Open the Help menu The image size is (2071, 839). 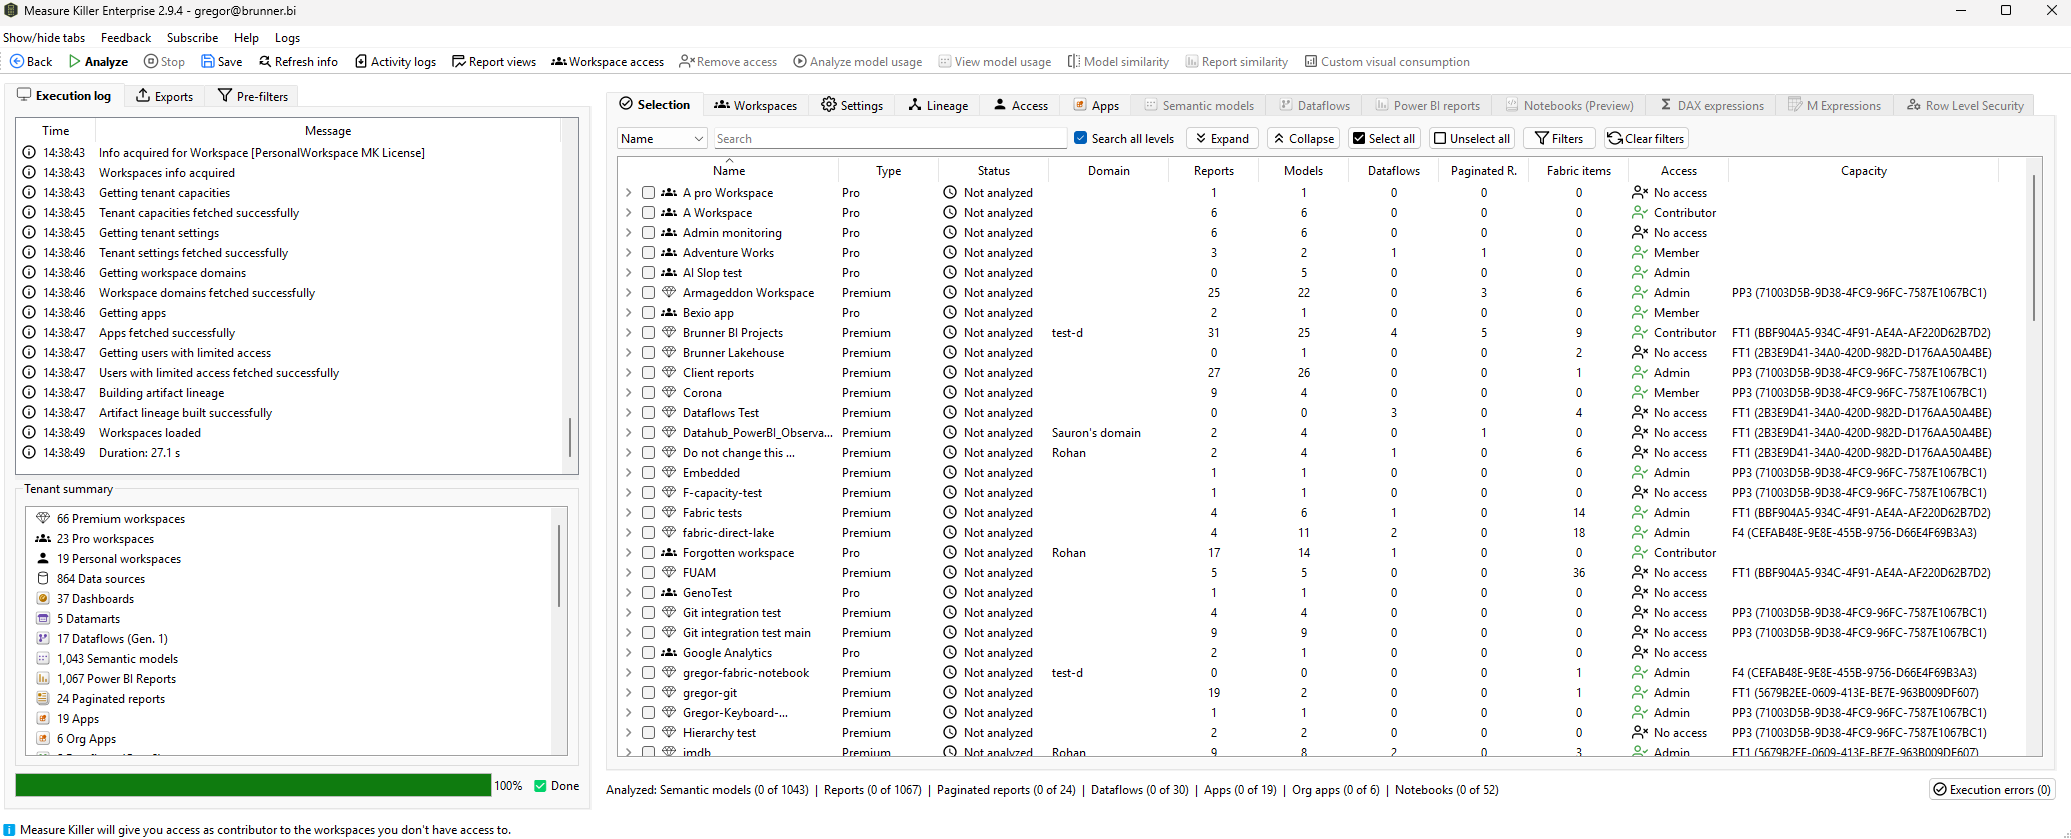(x=246, y=37)
